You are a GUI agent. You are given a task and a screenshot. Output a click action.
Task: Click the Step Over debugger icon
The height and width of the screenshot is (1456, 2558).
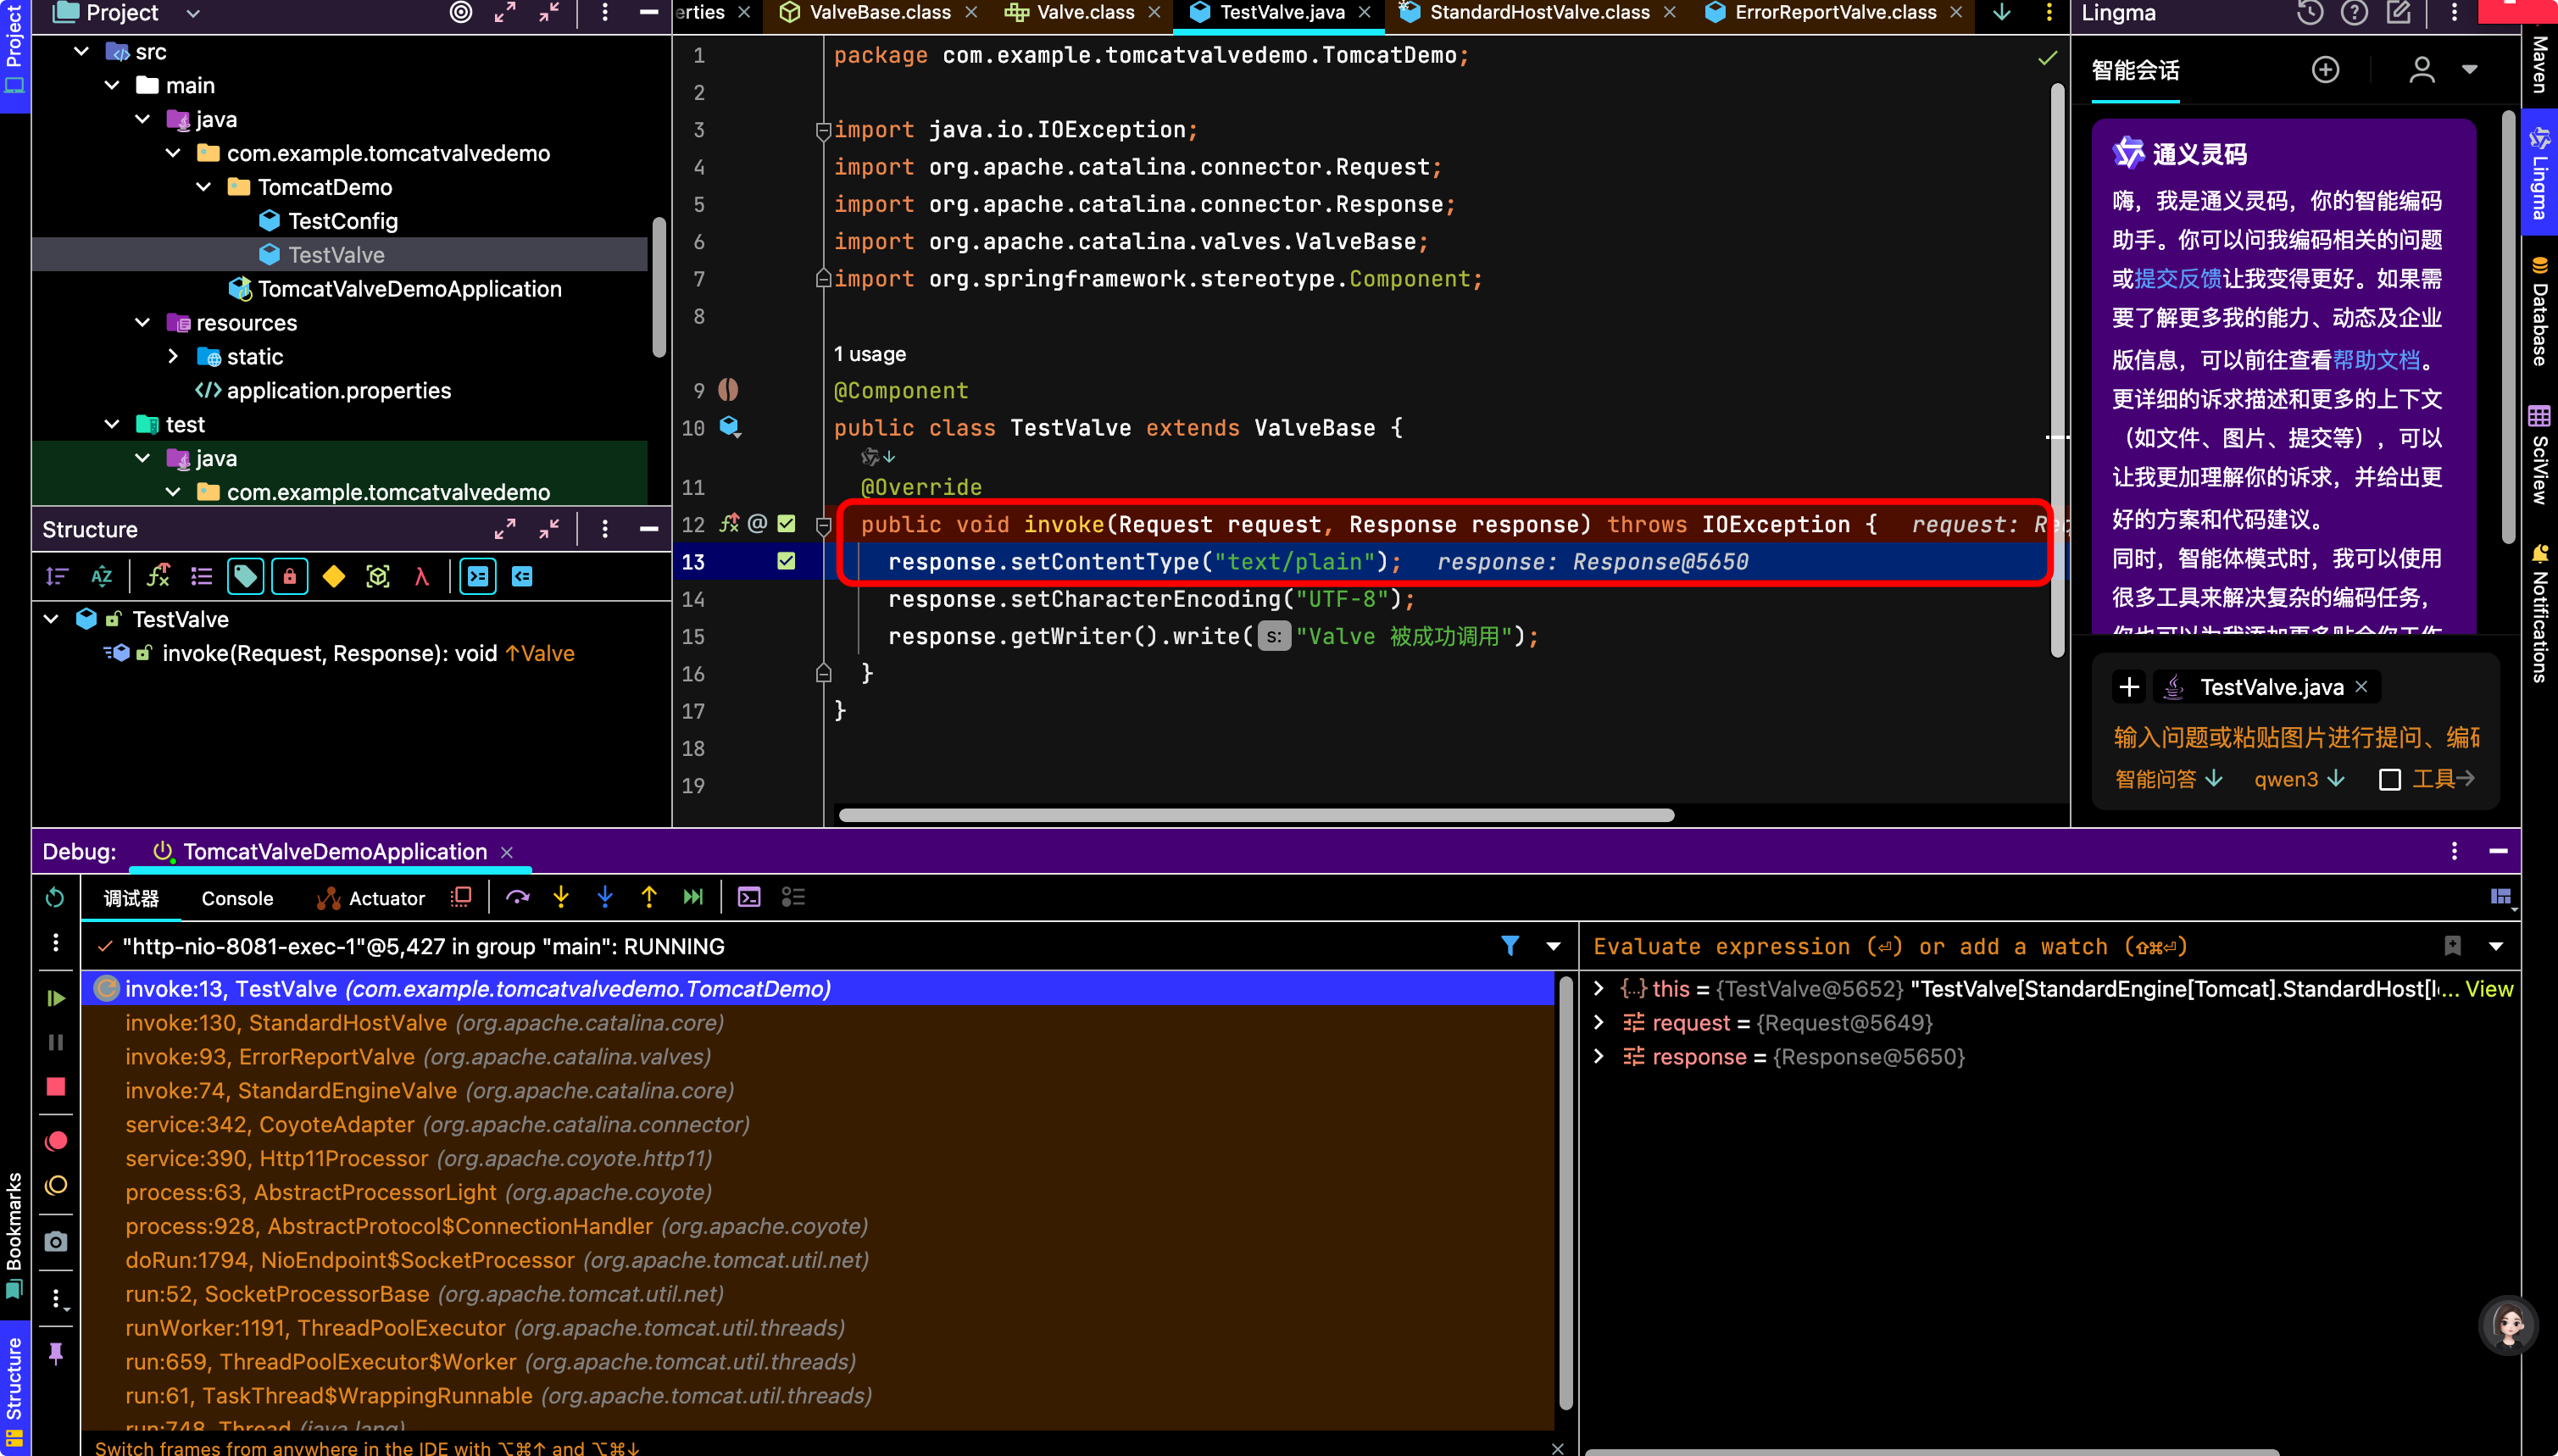point(517,897)
